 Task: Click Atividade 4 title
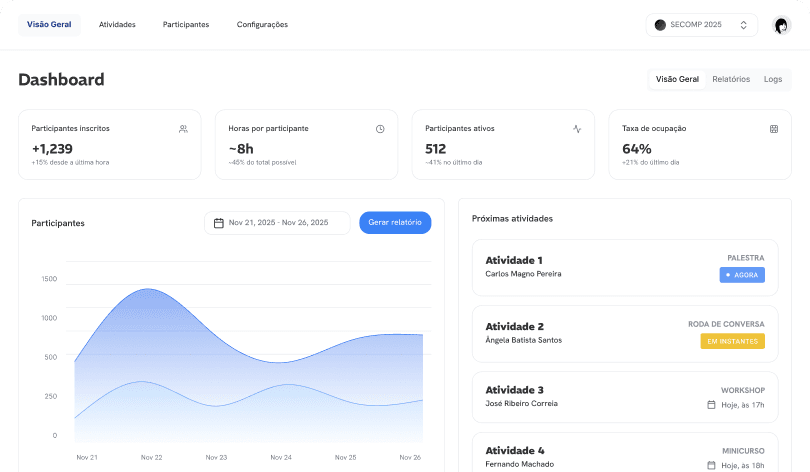tap(515, 451)
